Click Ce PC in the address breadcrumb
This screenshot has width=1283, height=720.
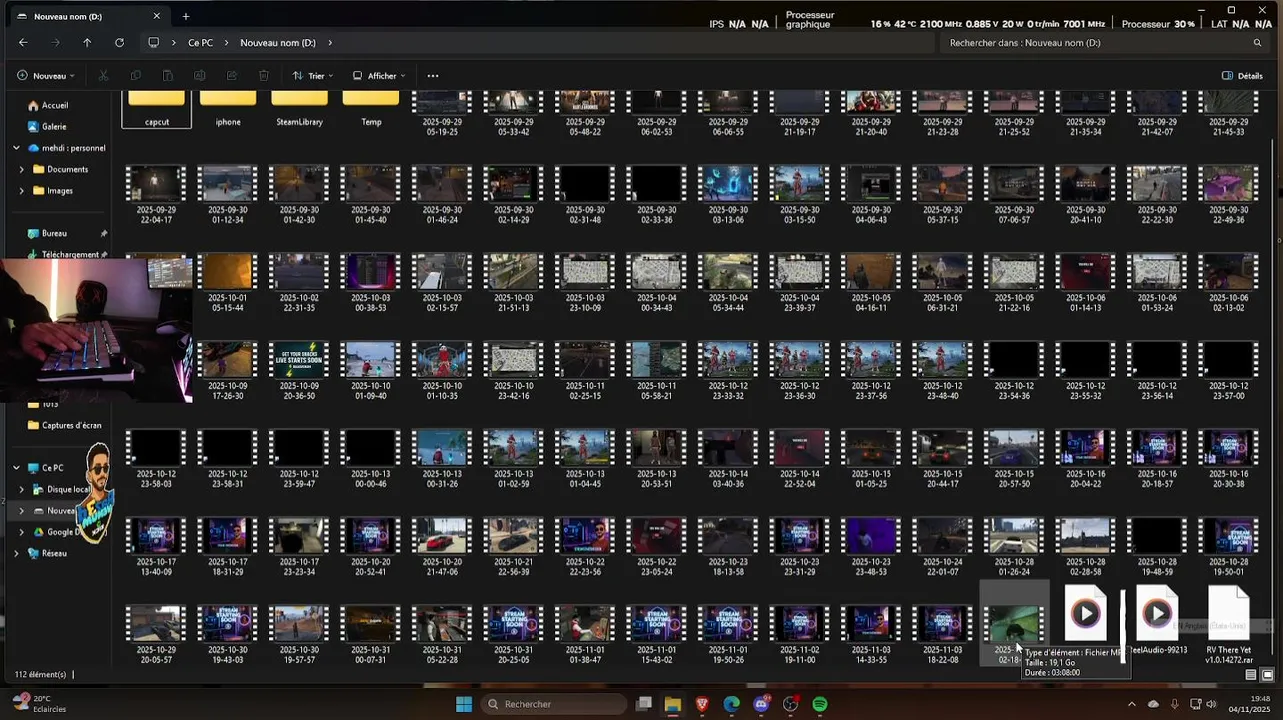pyautogui.click(x=200, y=43)
